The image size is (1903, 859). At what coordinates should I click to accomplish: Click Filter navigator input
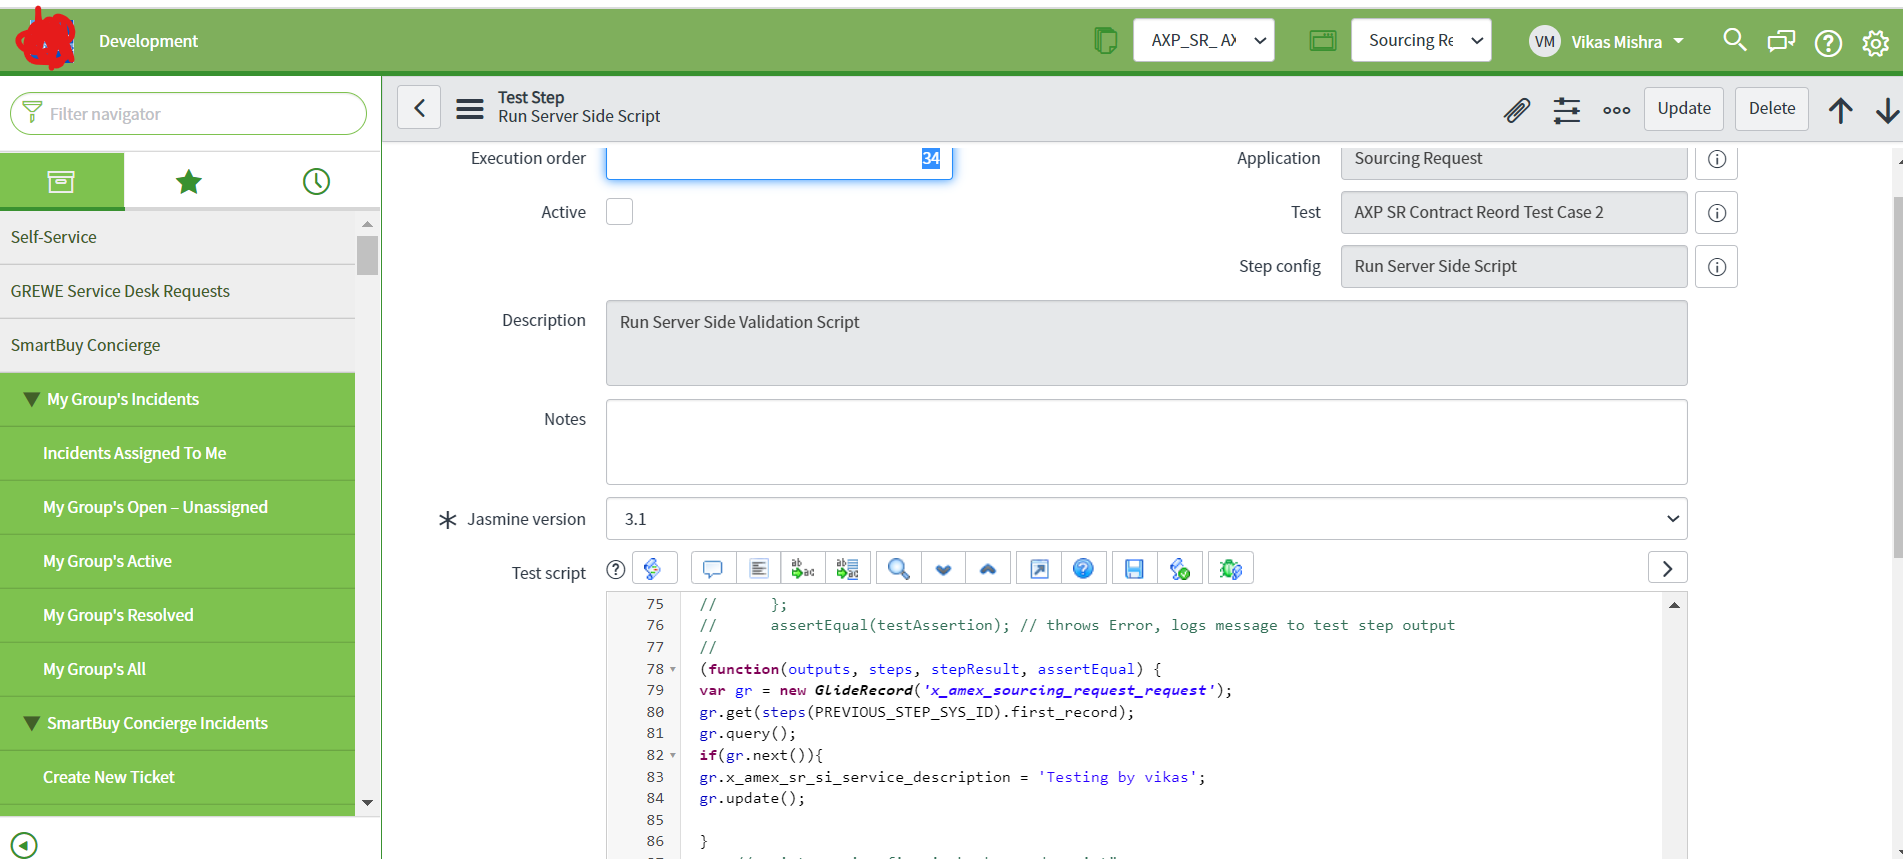click(x=188, y=113)
